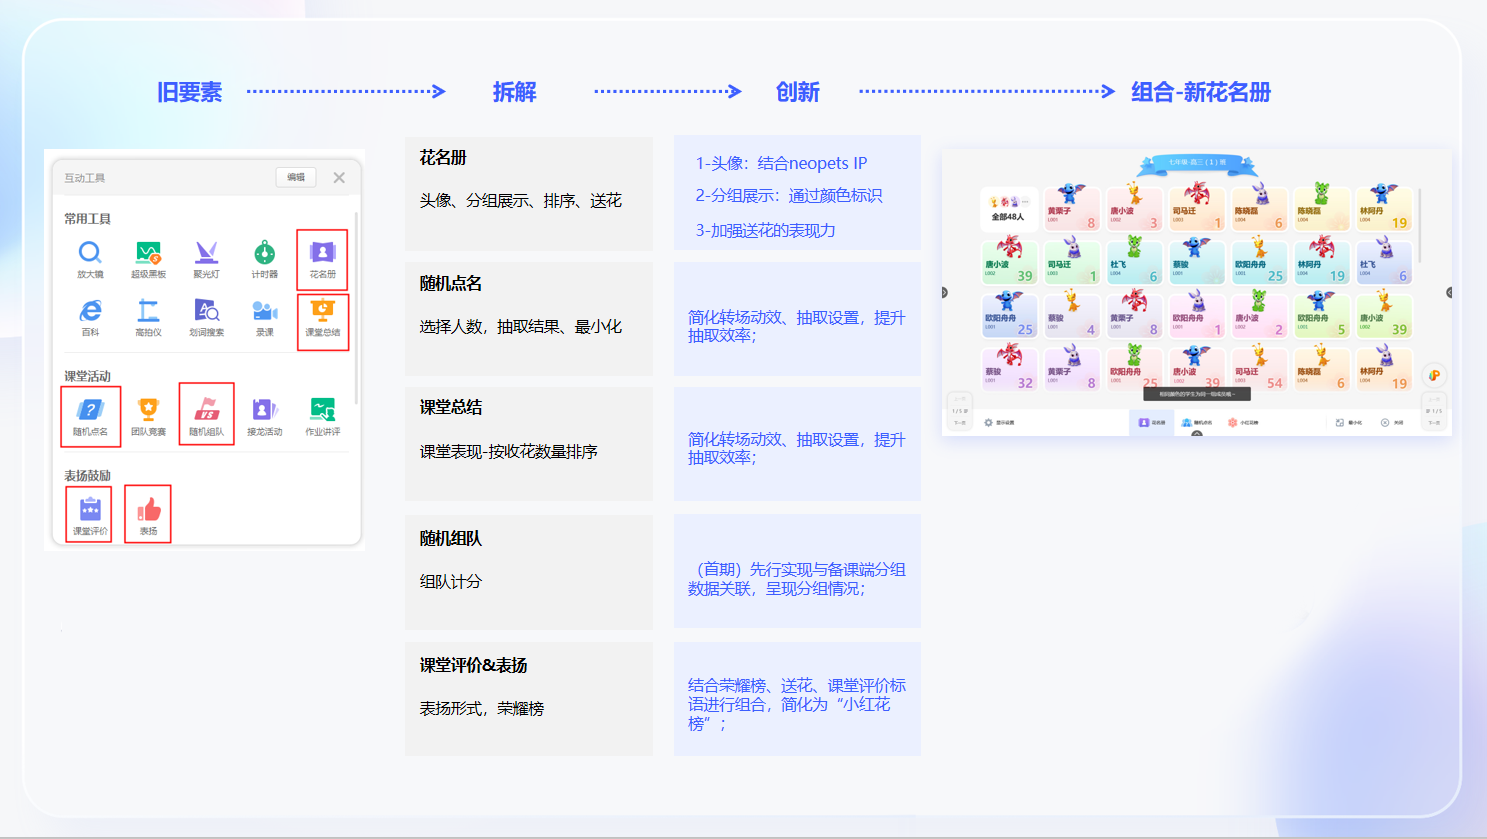Click the 编辑 button in 互动工具
Image resolution: width=1487 pixels, height=839 pixels.
296,177
